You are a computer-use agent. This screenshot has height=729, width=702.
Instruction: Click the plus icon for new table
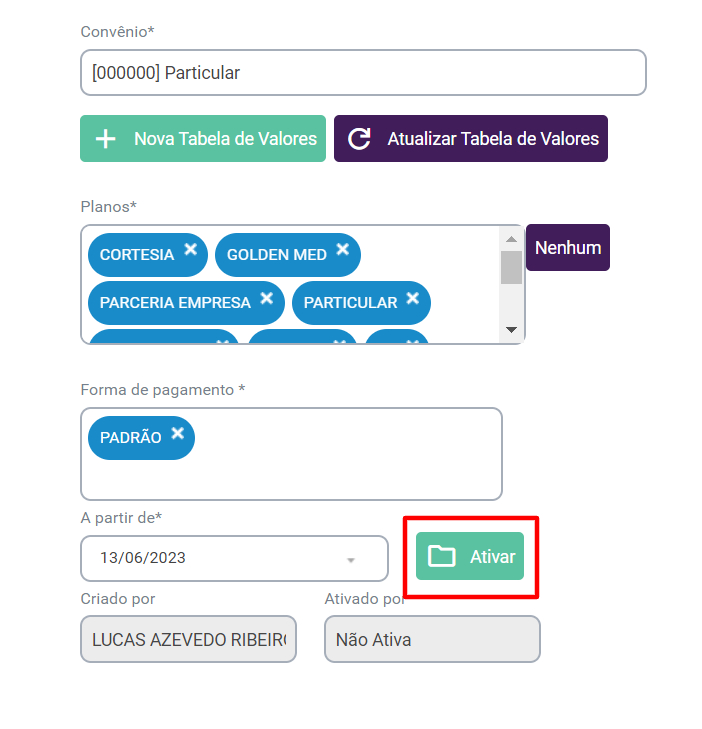tap(105, 139)
